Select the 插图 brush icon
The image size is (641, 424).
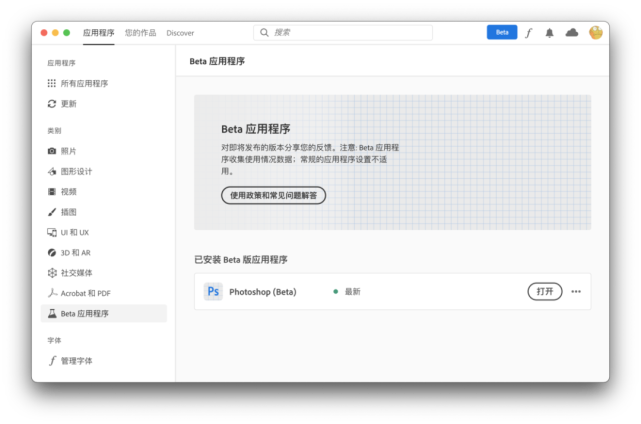coord(52,212)
